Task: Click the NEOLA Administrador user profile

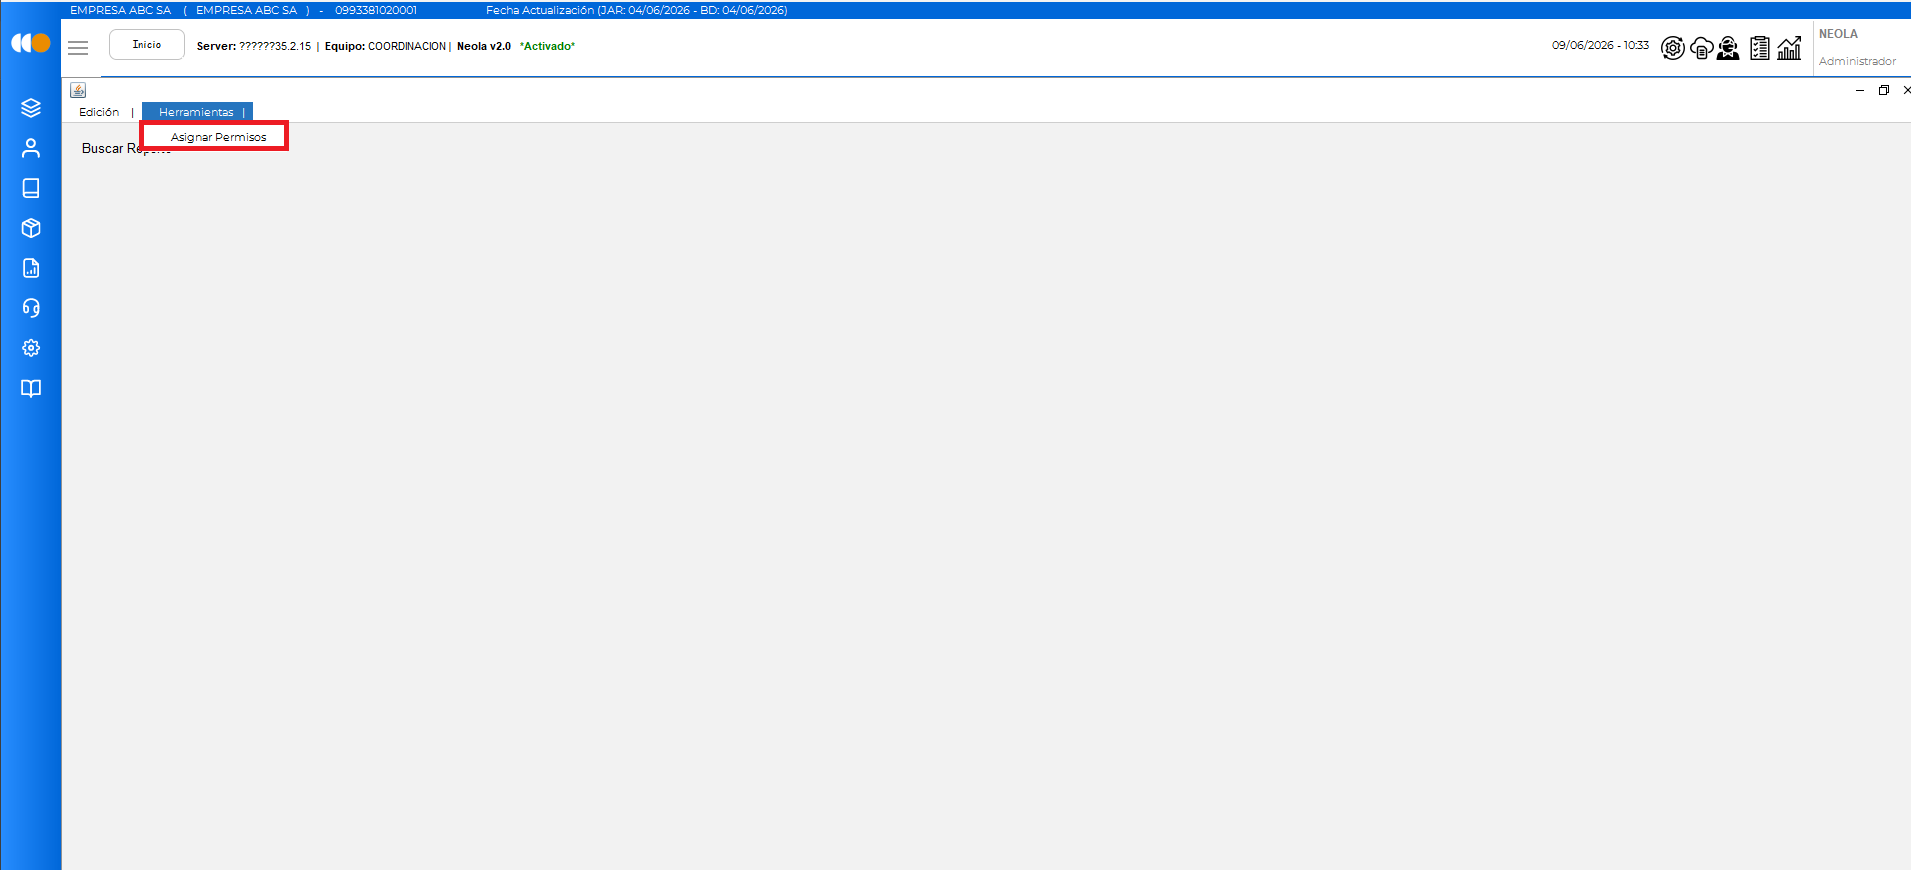Action: point(1858,47)
